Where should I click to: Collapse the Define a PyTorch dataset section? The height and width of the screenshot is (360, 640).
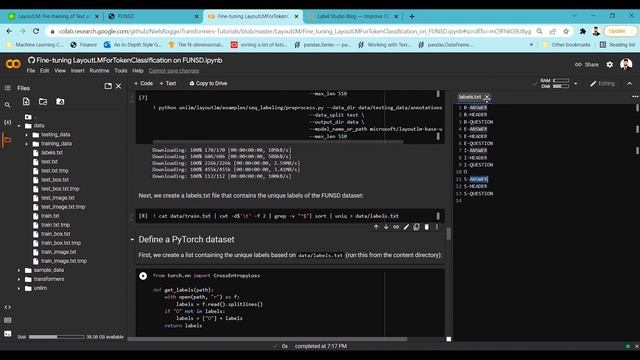[132, 240]
